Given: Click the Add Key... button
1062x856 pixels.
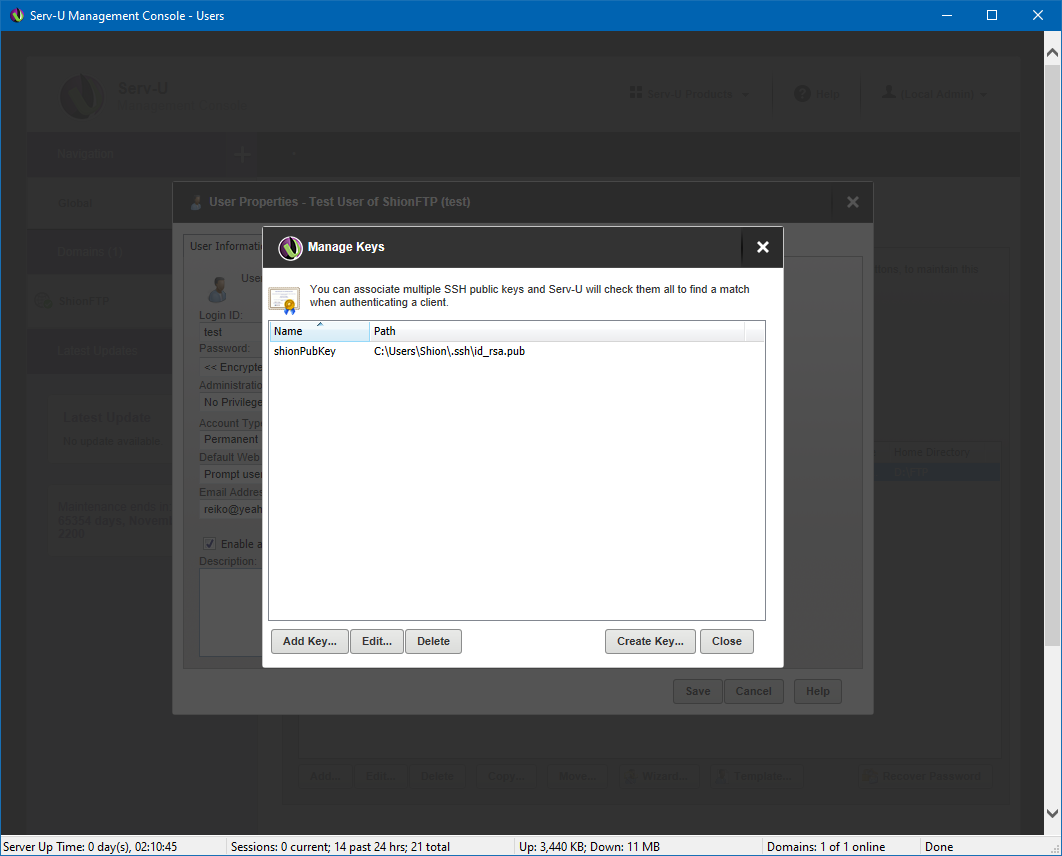Looking at the screenshot, I should (310, 641).
